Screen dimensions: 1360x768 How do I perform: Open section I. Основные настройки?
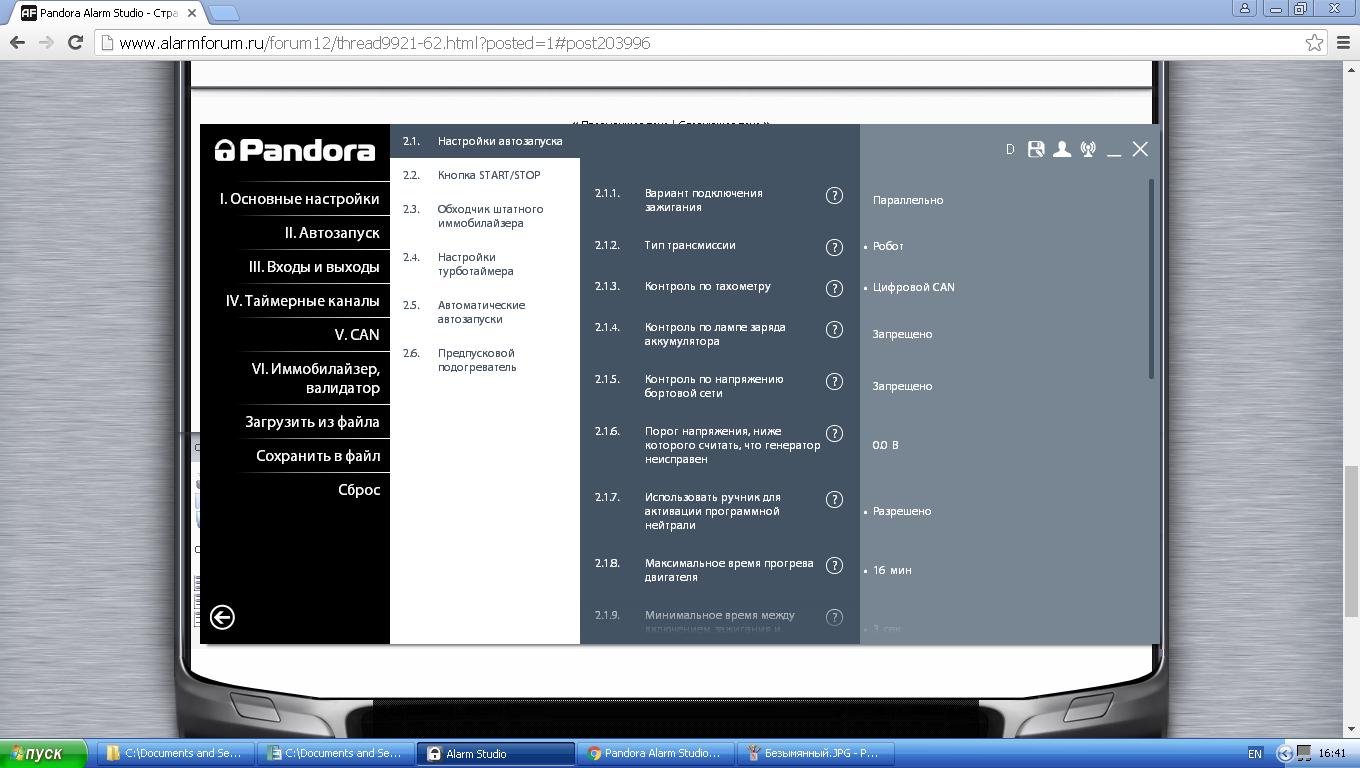point(300,199)
